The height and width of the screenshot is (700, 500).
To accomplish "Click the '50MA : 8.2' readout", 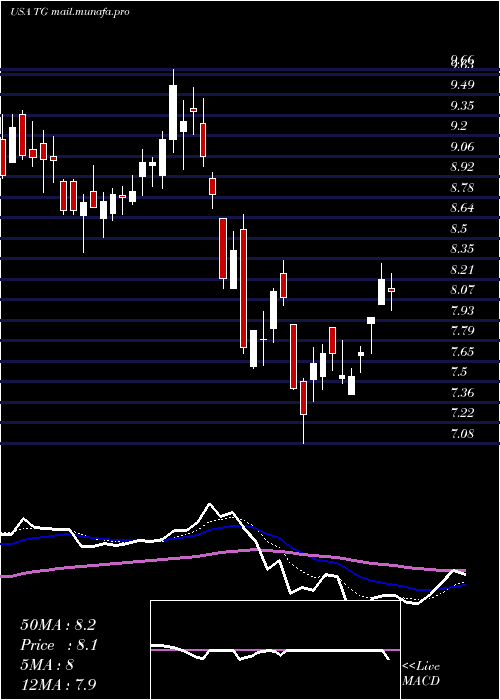I will coord(58,625).
